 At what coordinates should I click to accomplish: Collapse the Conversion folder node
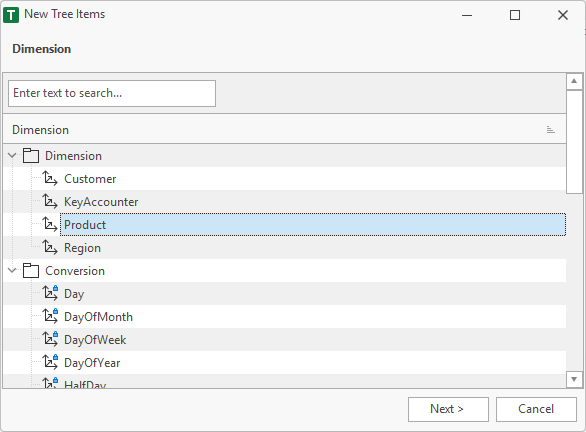point(12,270)
